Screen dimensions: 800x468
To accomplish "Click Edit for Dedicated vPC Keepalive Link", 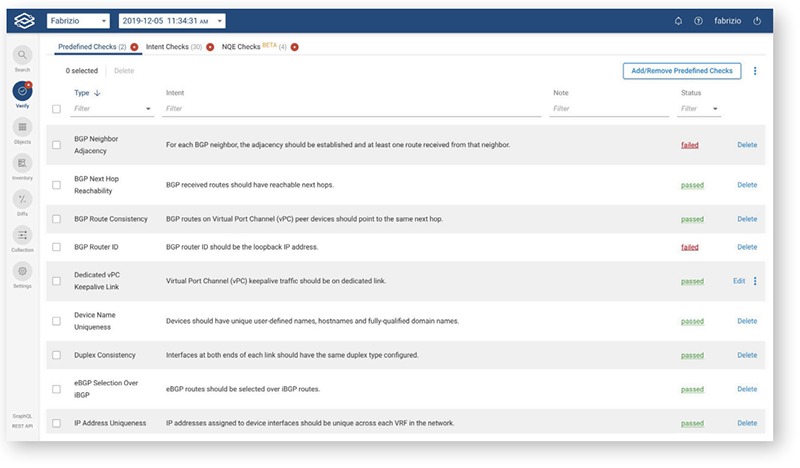I will coord(739,281).
